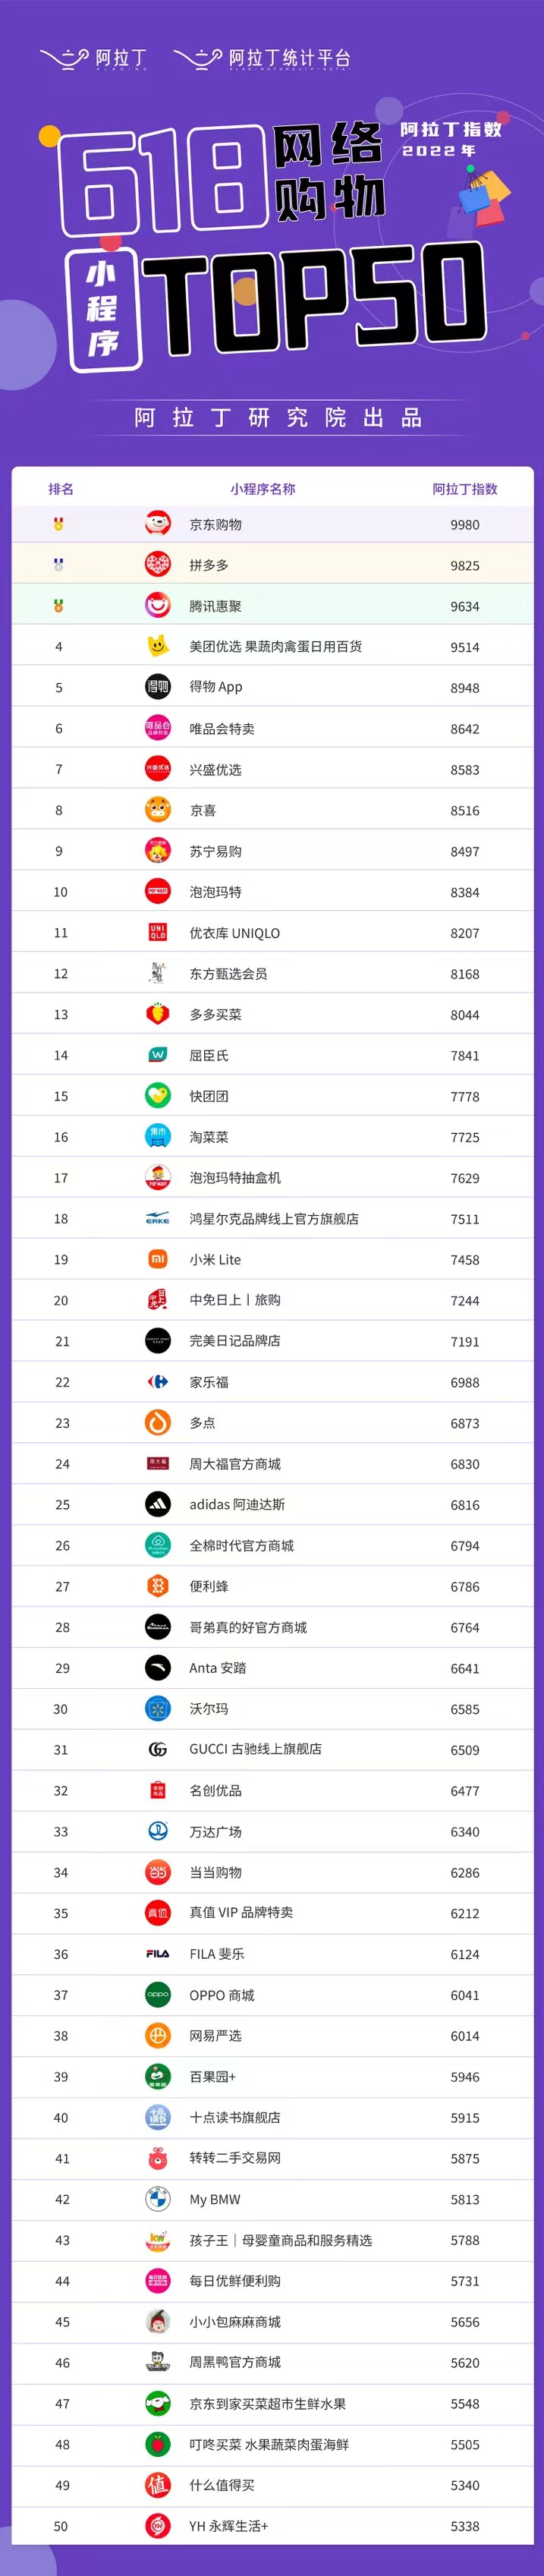
Task: Click the 得物 App name text
Action: 216,687
